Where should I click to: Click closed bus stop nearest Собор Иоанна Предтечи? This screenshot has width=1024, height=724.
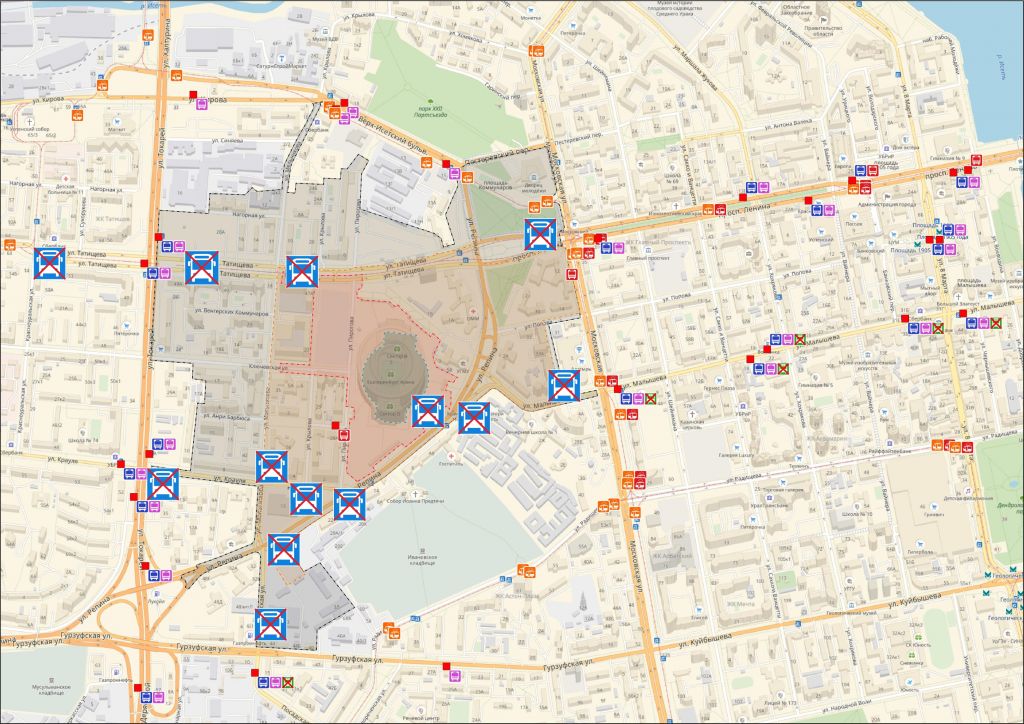click(349, 505)
